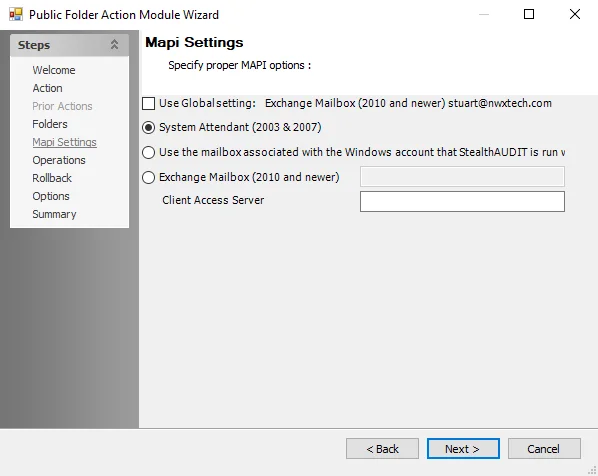The image size is (598, 476).
Task: Go to the Welcome step
Action: [x=54, y=70]
